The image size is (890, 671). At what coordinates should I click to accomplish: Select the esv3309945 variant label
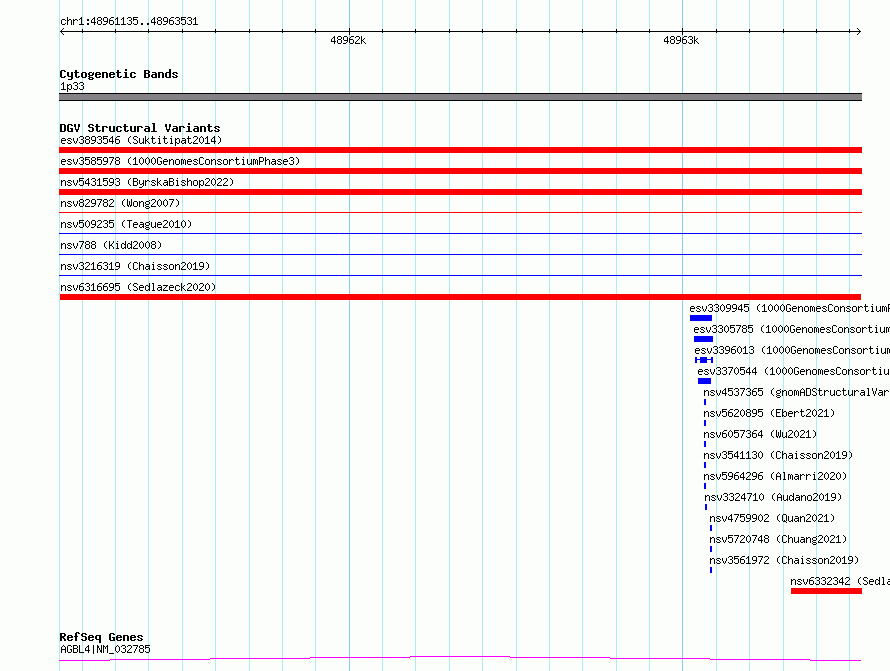pos(790,308)
